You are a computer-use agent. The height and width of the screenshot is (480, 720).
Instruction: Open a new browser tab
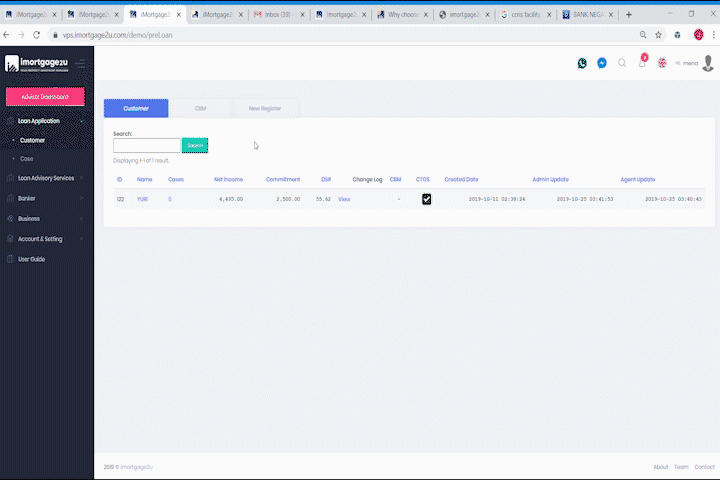coord(629,15)
